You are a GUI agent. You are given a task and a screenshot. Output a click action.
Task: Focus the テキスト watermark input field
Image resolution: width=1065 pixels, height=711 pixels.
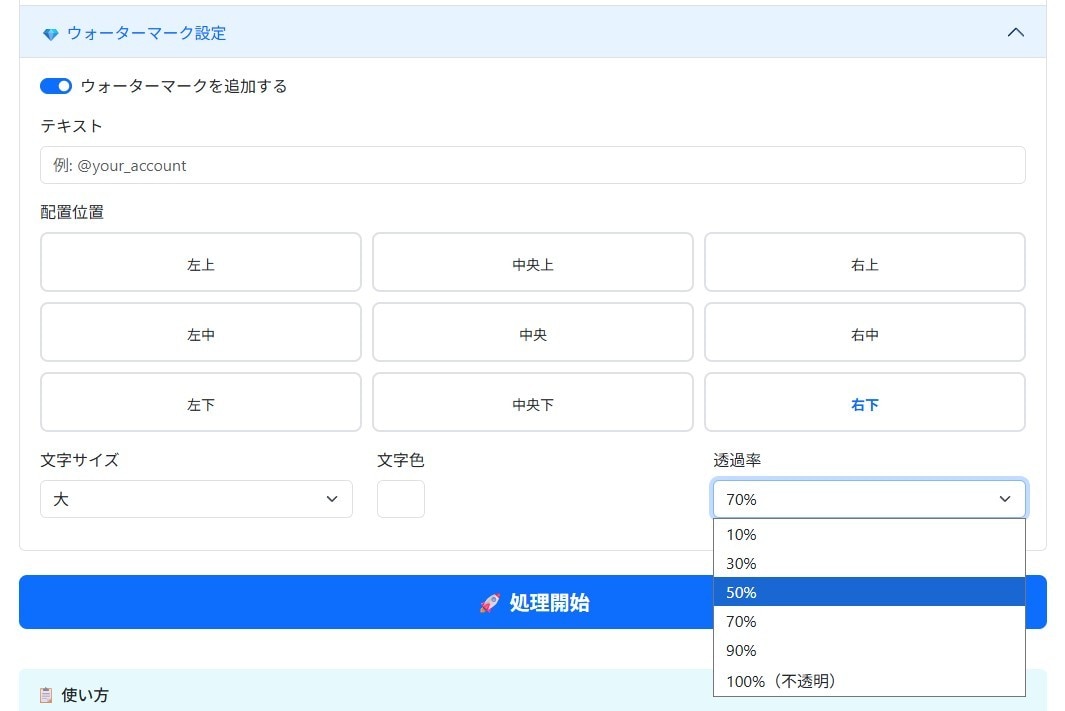click(532, 165)
